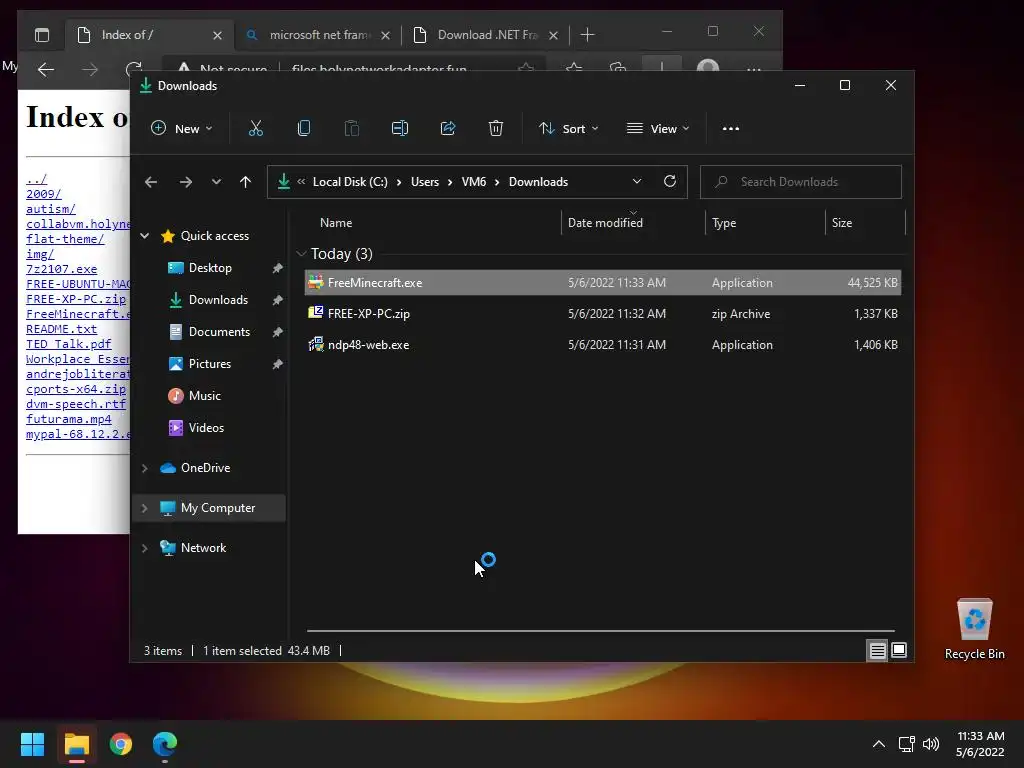Switch to details view layout icon
The height and width of the screenshot is (768, 1024).
coord(877,650)
